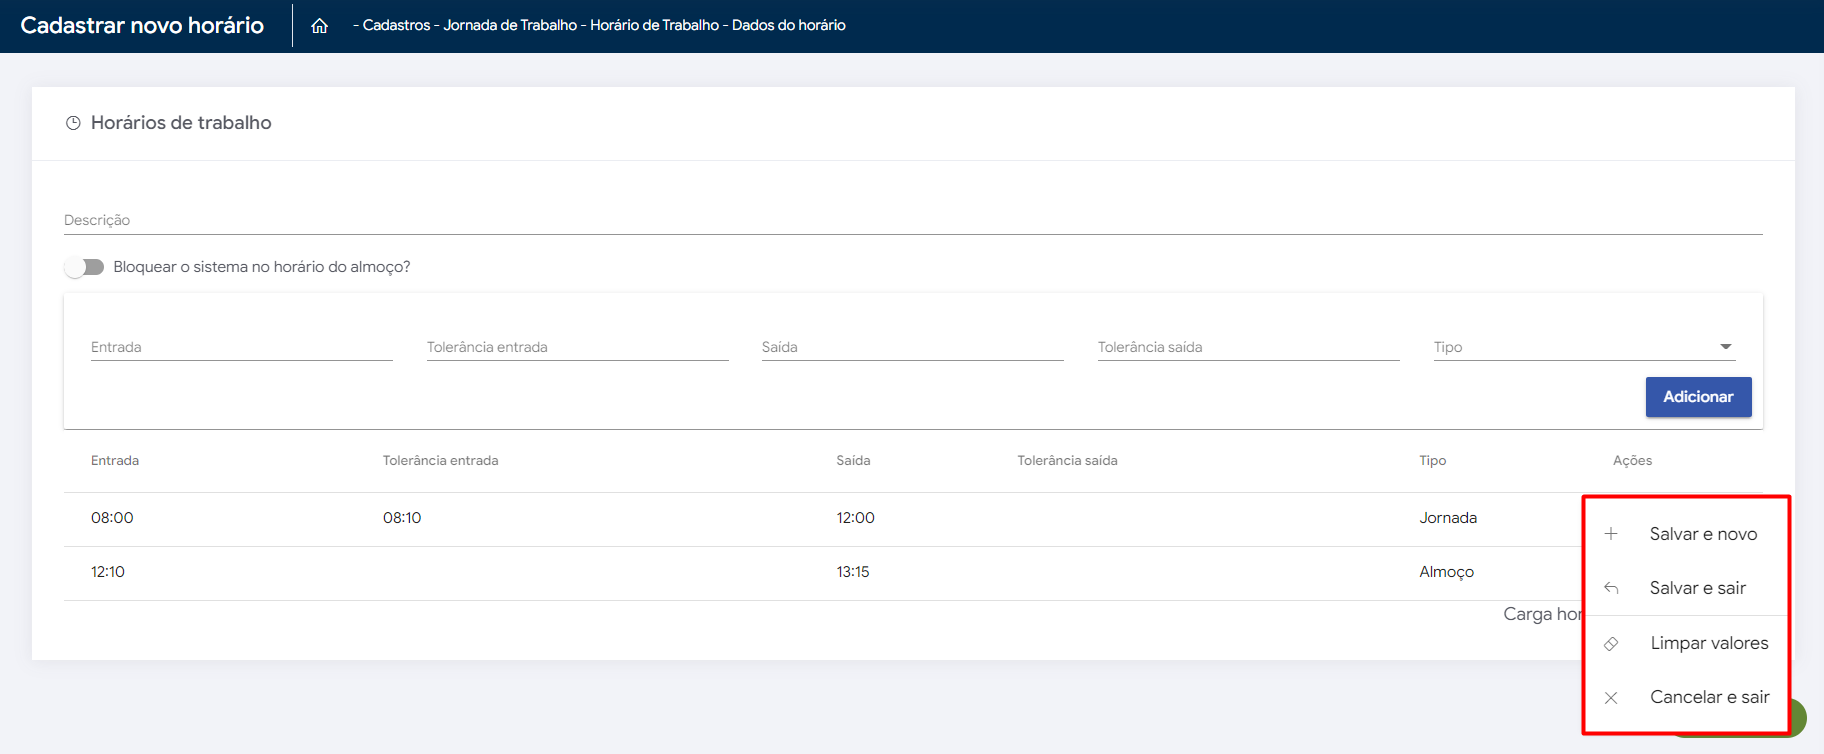
Task: Select the 12:10 Almoço table row
Action: (x=800, y=572)
